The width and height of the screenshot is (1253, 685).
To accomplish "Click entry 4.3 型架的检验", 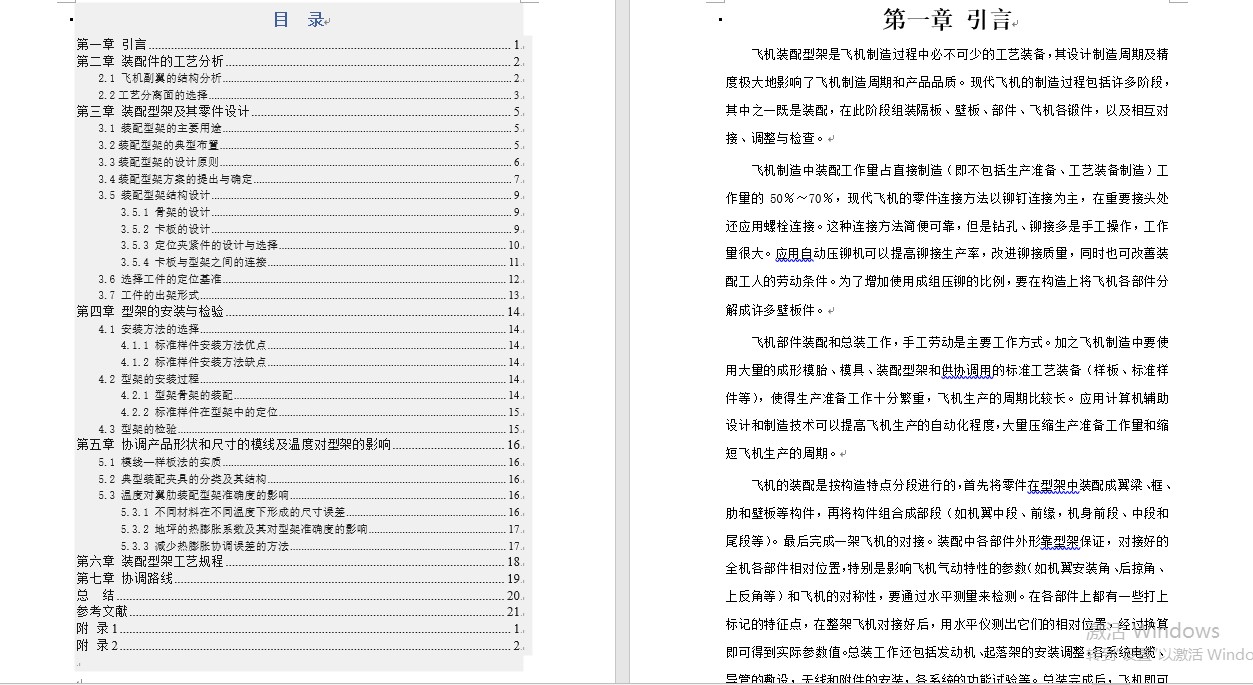I will tap(309, 429).
